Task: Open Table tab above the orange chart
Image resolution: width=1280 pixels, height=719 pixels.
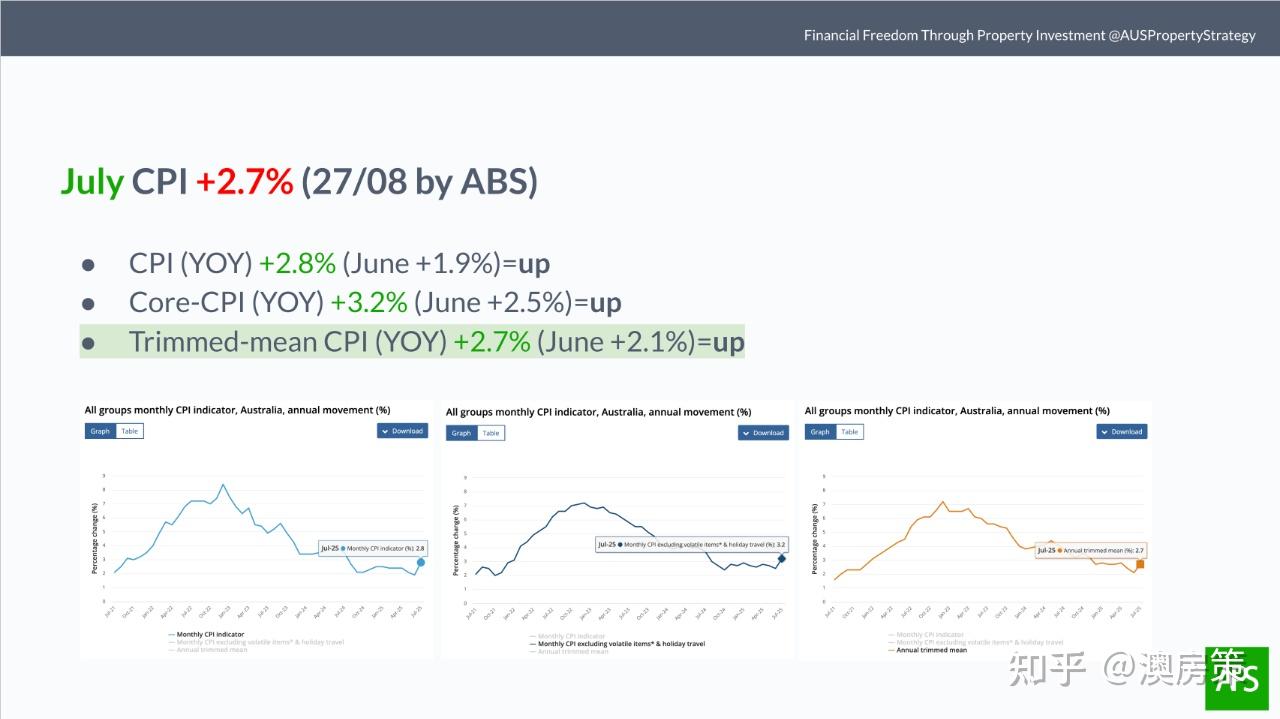Action: click(x=849, y=432)
